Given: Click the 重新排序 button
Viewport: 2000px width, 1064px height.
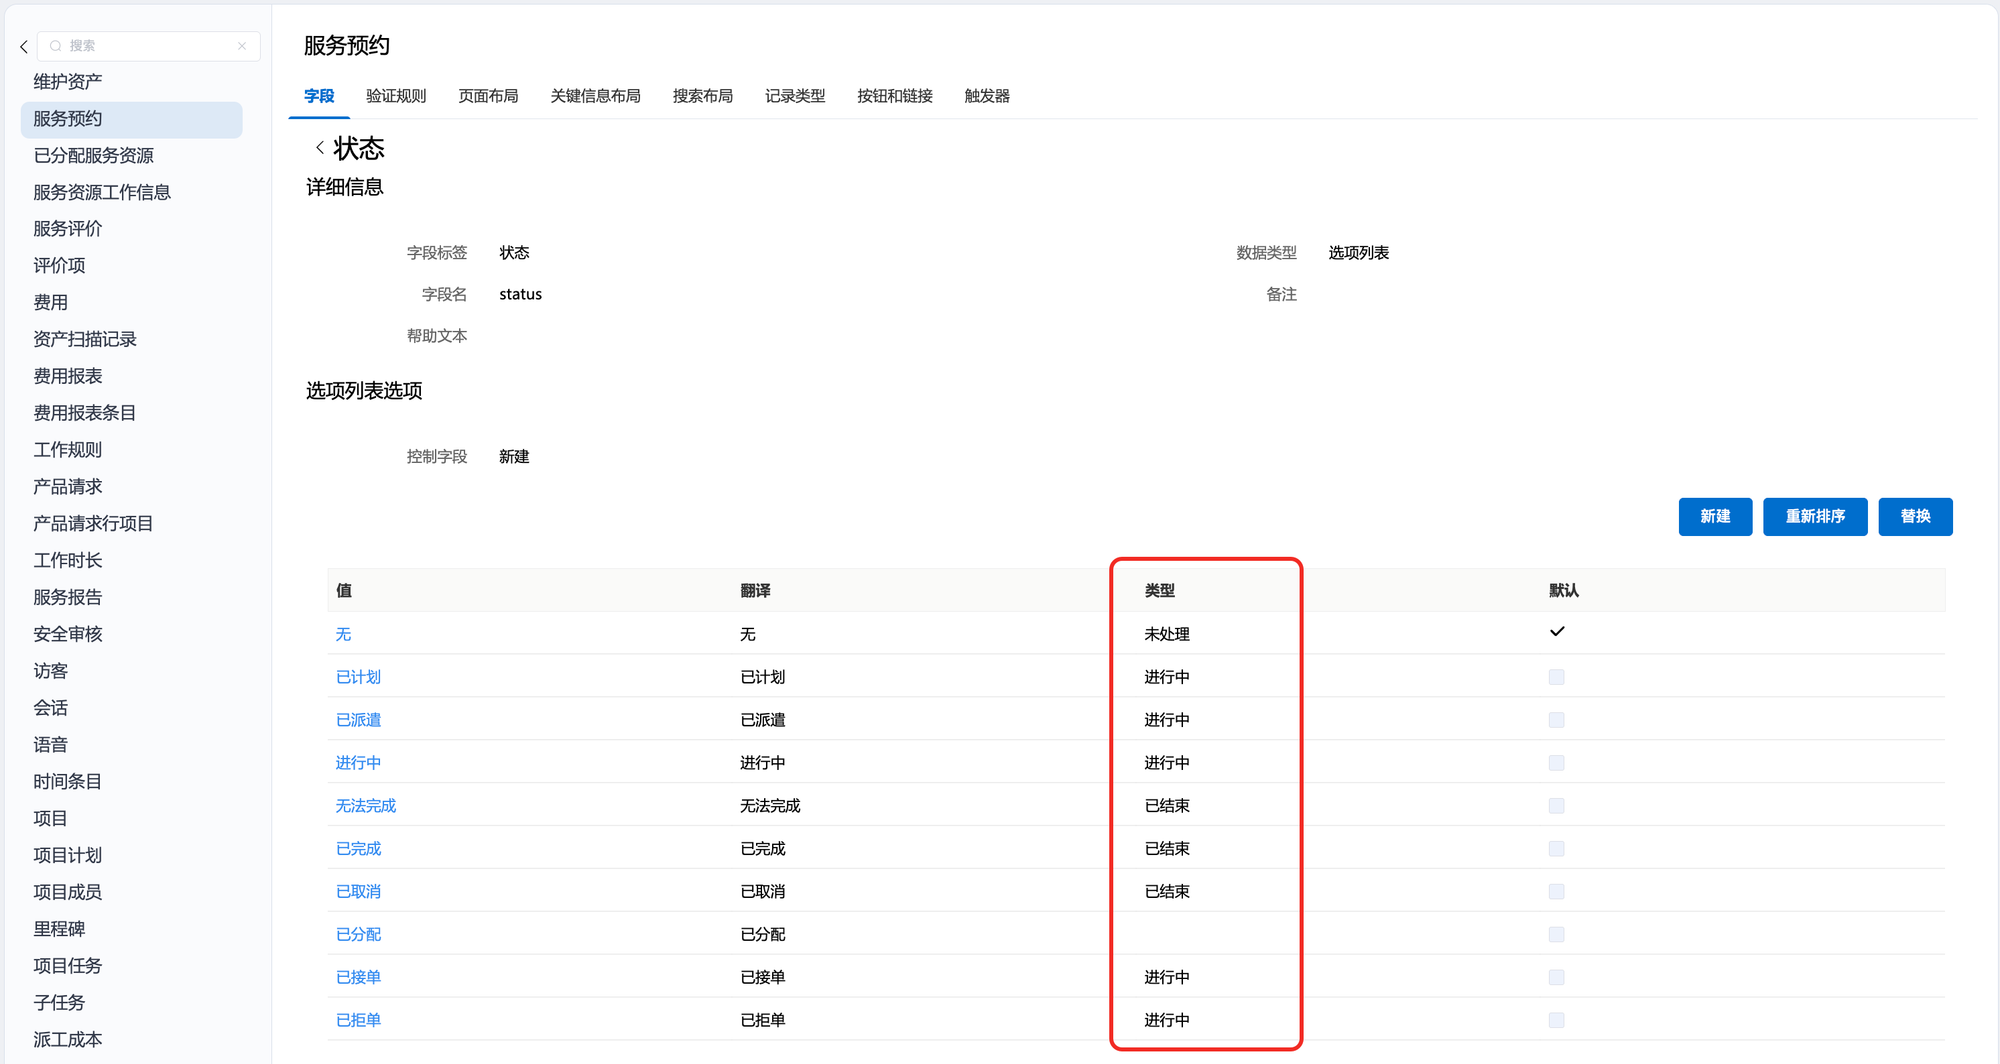Looking at the screenshot, I should [1815, 517].
